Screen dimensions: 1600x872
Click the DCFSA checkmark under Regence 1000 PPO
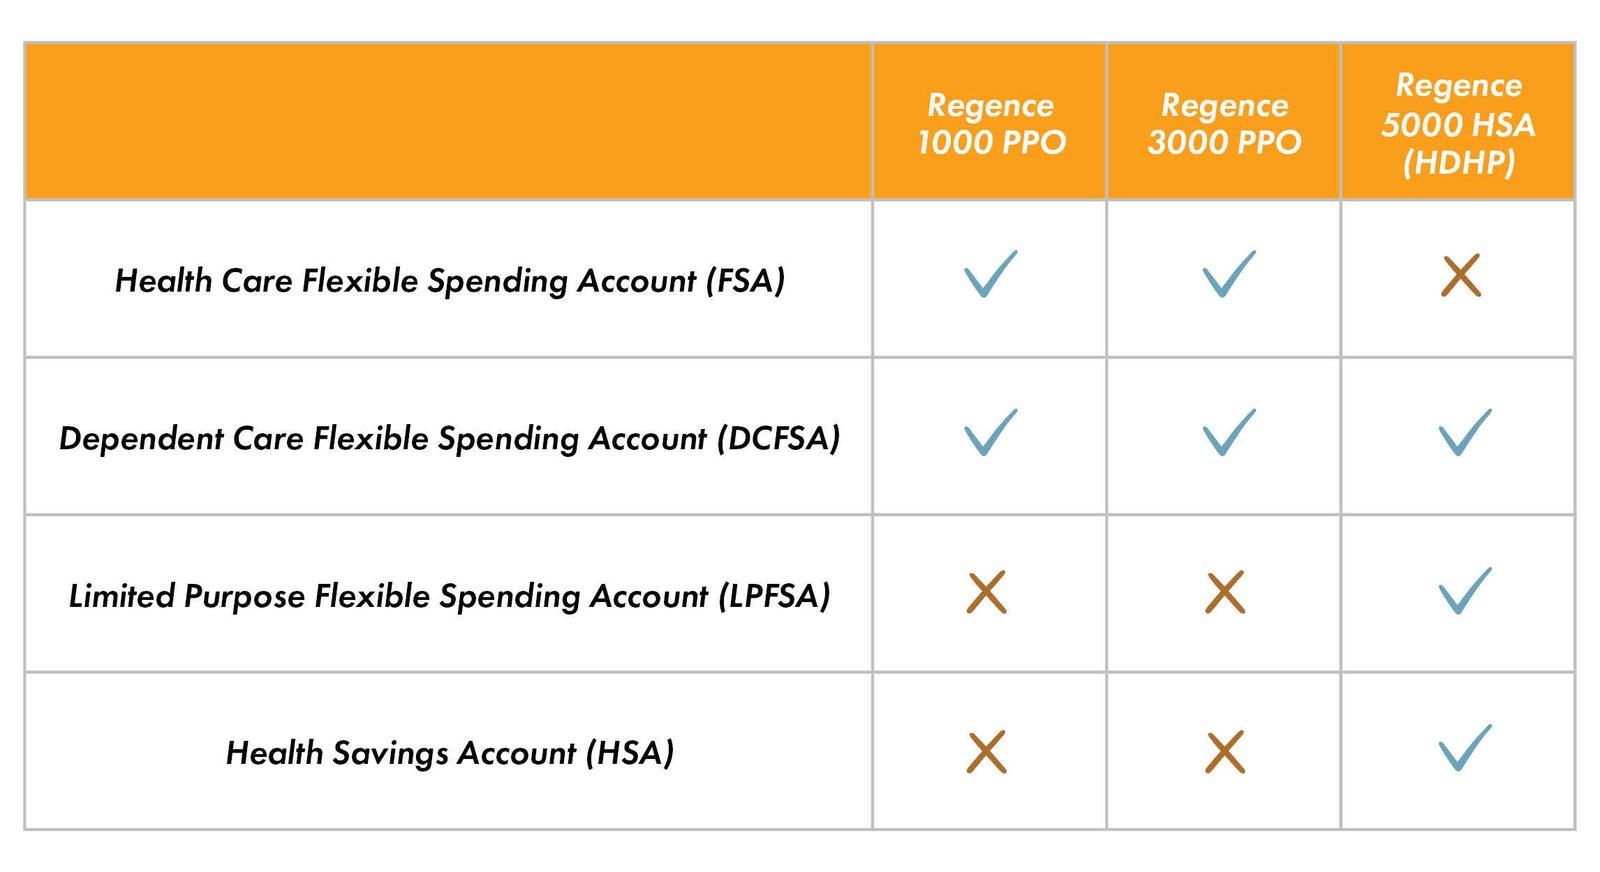click(990, 431)
